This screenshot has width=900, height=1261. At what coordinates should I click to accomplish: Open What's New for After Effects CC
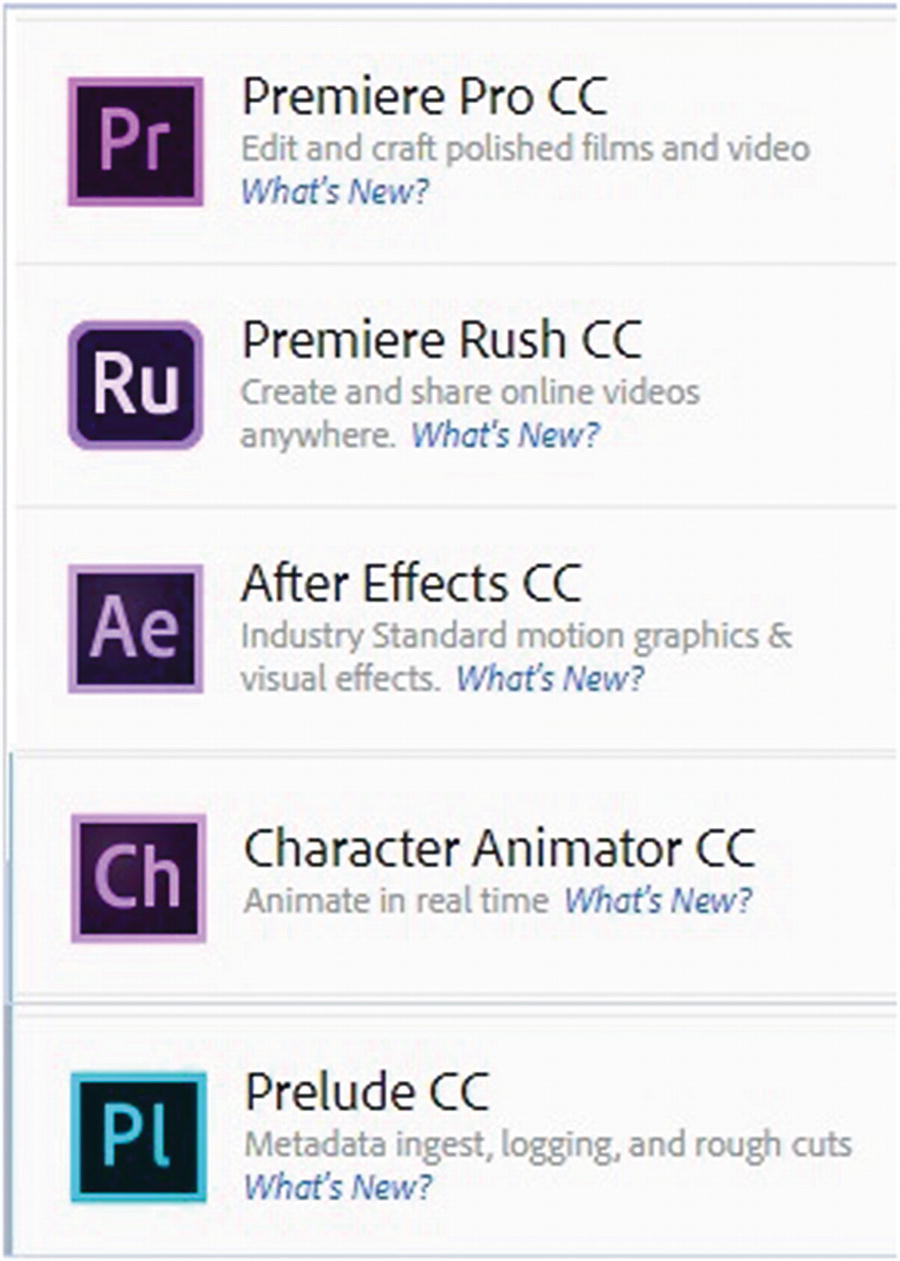tap(550, 679)
